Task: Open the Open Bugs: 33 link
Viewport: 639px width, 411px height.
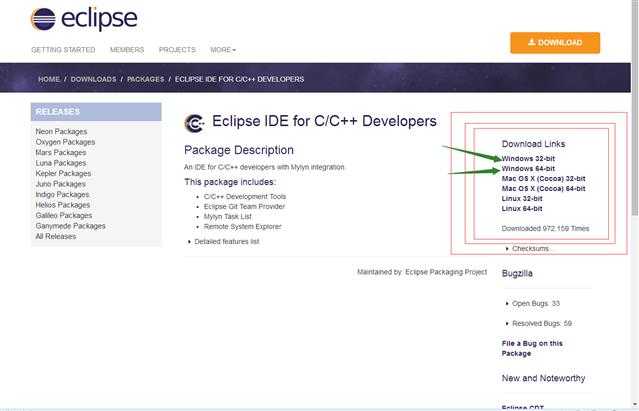Action: tap(536, 303)
